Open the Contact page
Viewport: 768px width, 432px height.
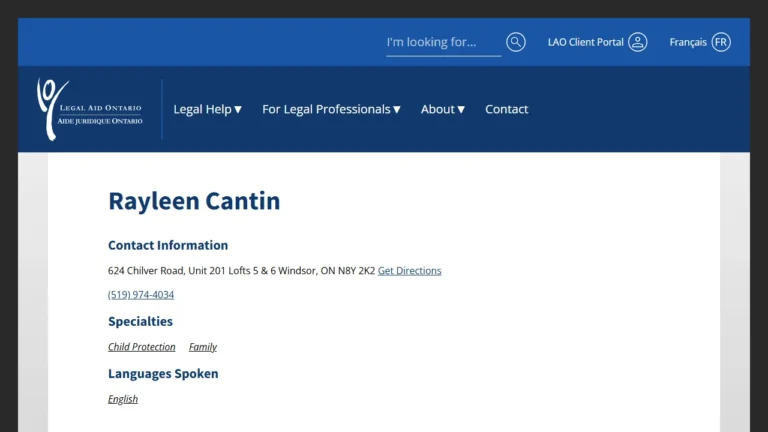point(506,109)
